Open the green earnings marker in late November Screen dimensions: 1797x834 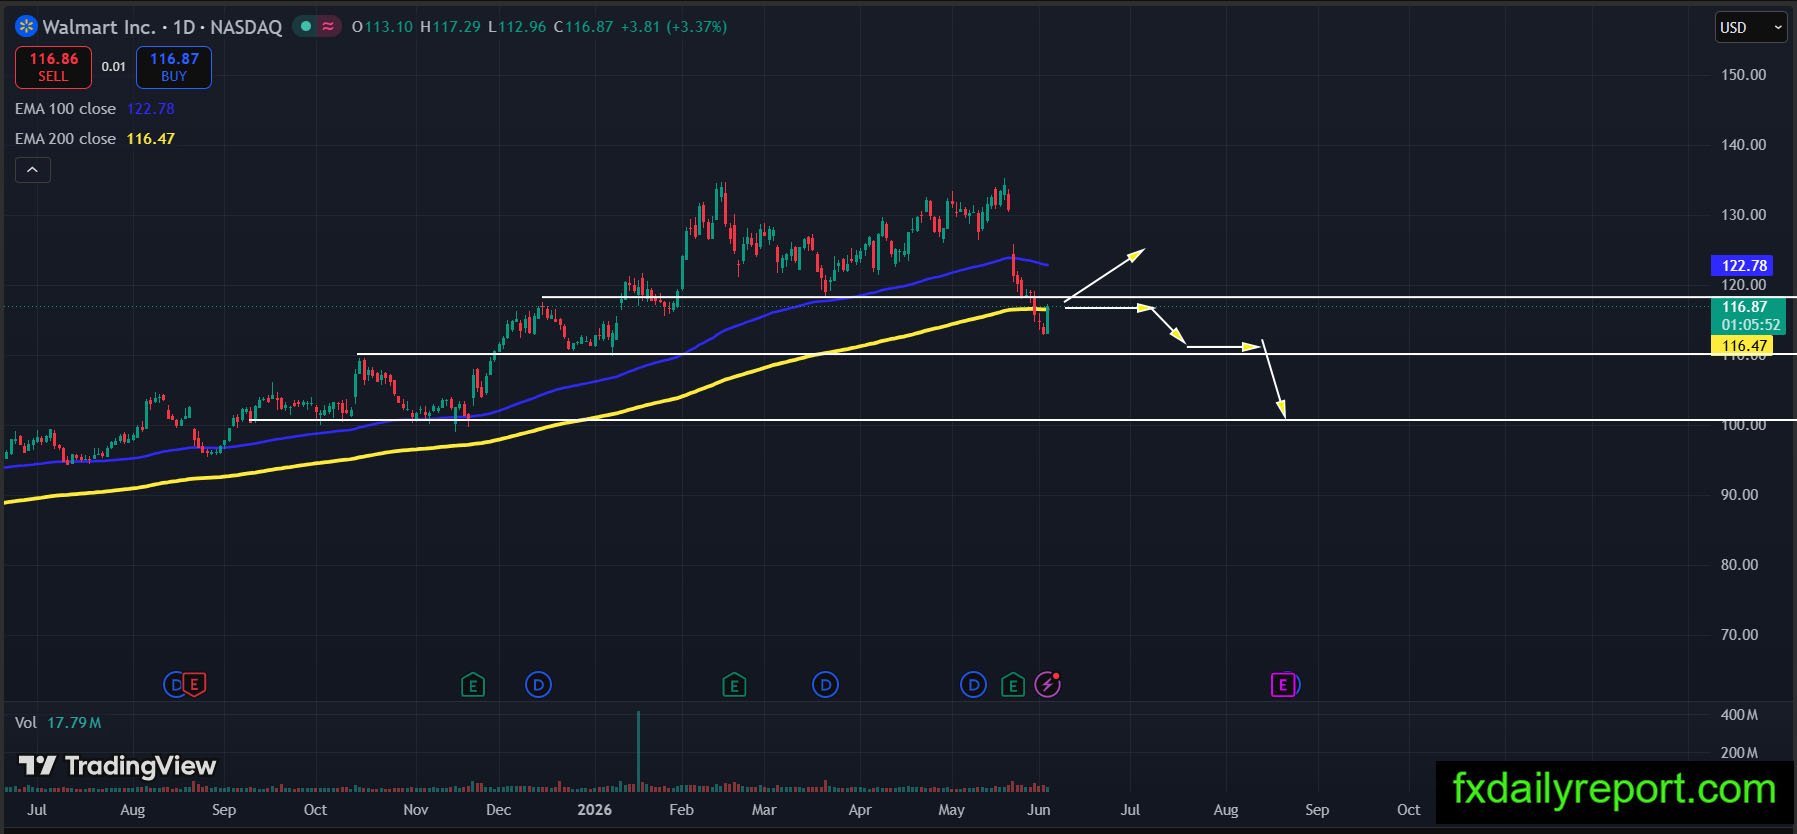473,685
